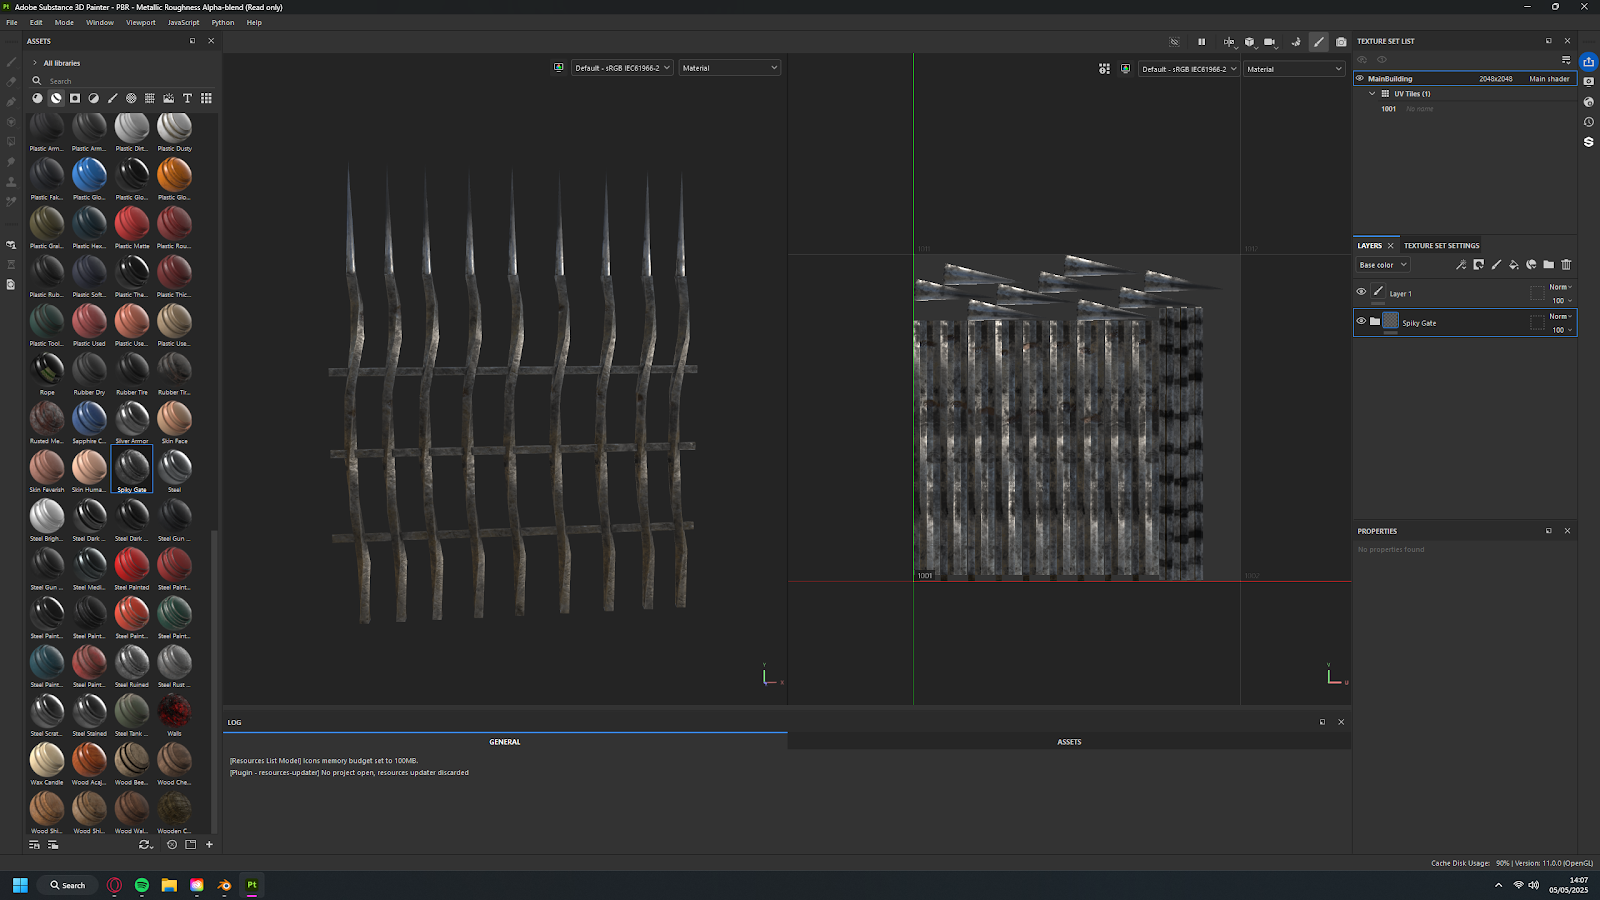Open the Base color channel dropdown
The height and width of the screenshot is (900, 1600).
tap(1383, 265)
